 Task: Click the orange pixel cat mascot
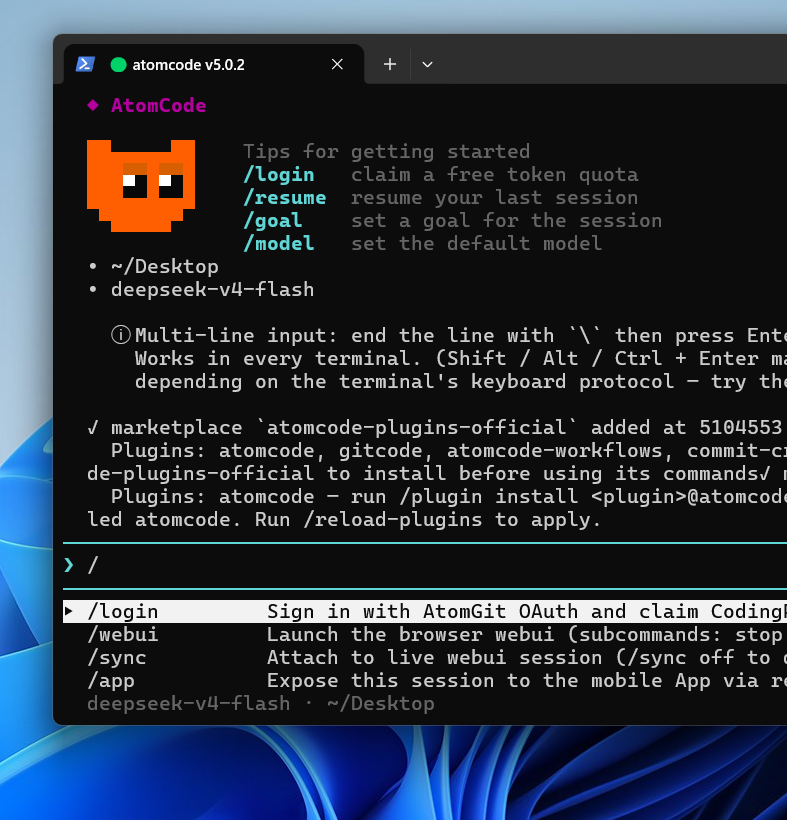point(141,186)
